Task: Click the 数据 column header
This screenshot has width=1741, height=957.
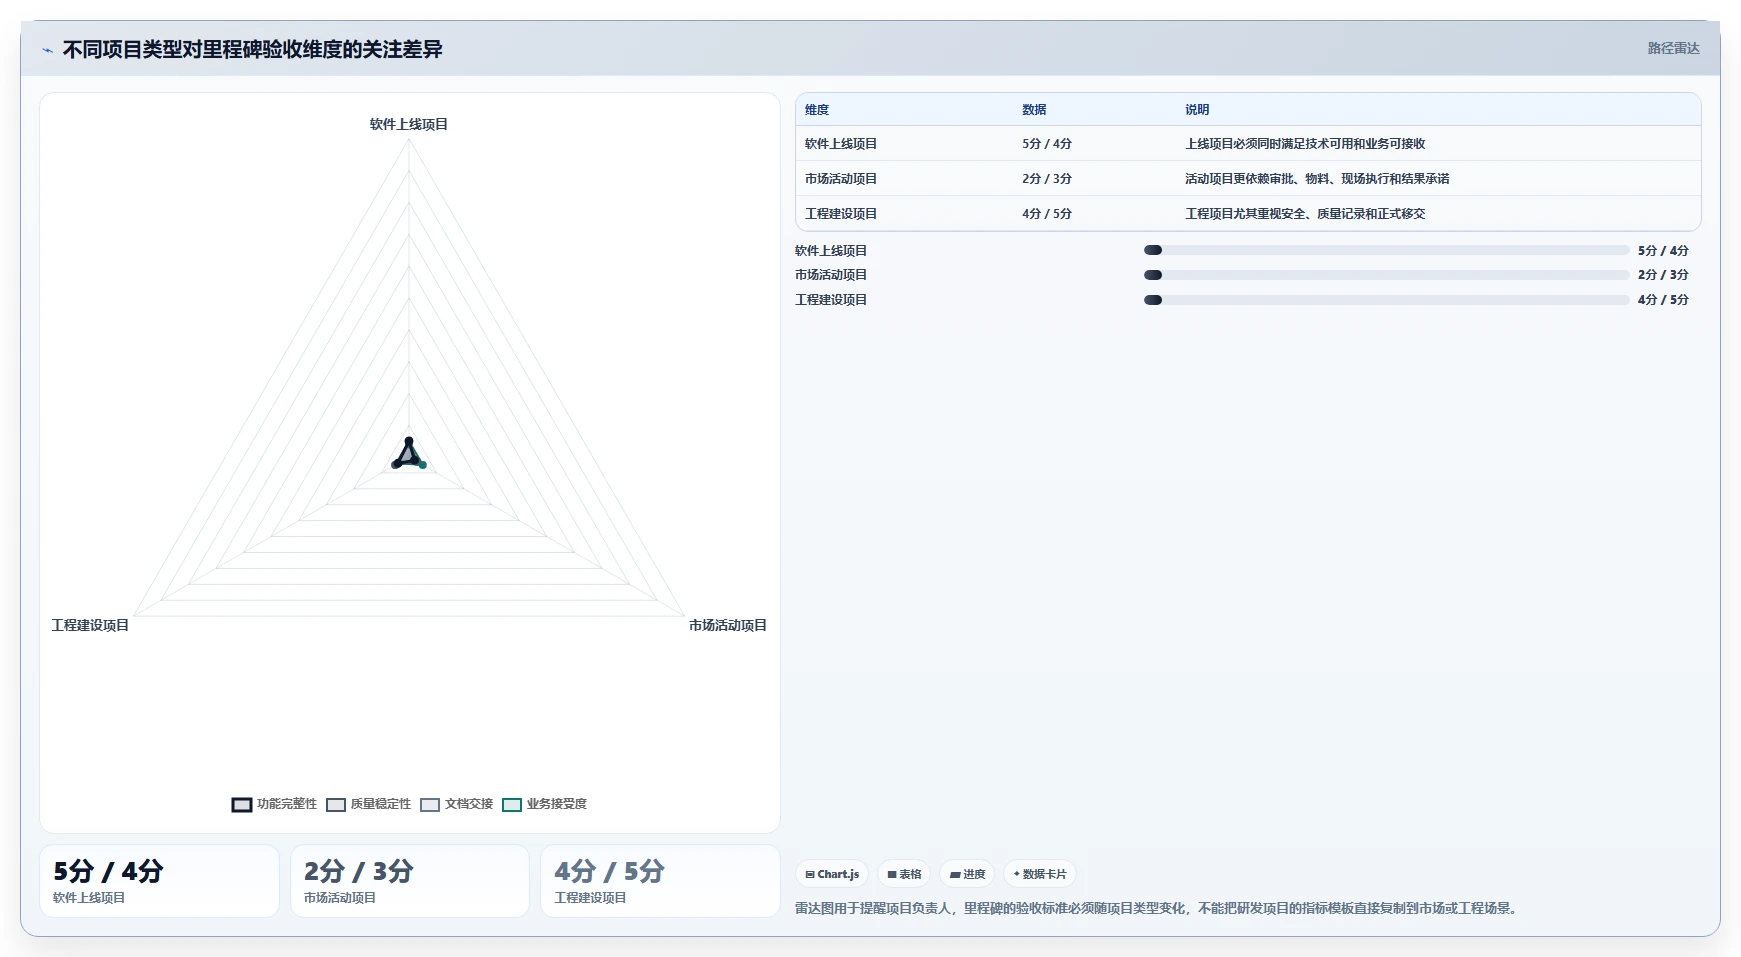Action: (x=1034, y=110)
